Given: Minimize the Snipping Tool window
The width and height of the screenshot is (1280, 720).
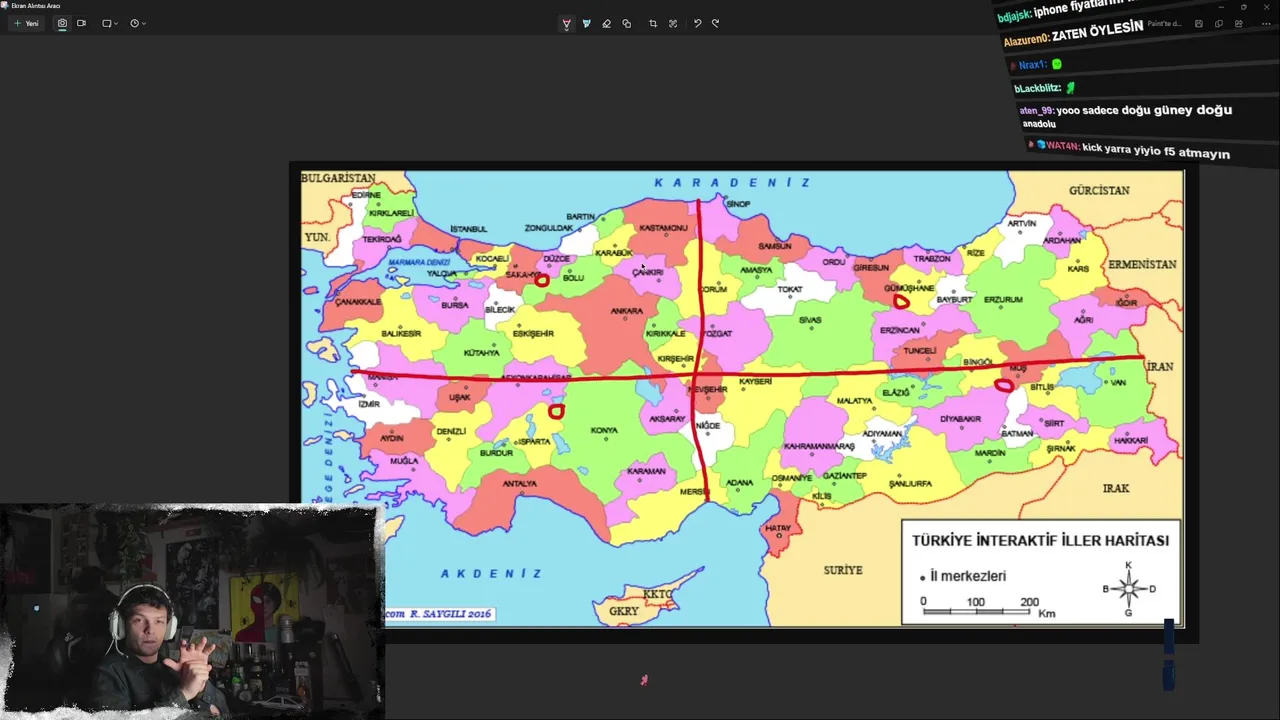Looking at the screenshot, I should [x=1219, y=6].
